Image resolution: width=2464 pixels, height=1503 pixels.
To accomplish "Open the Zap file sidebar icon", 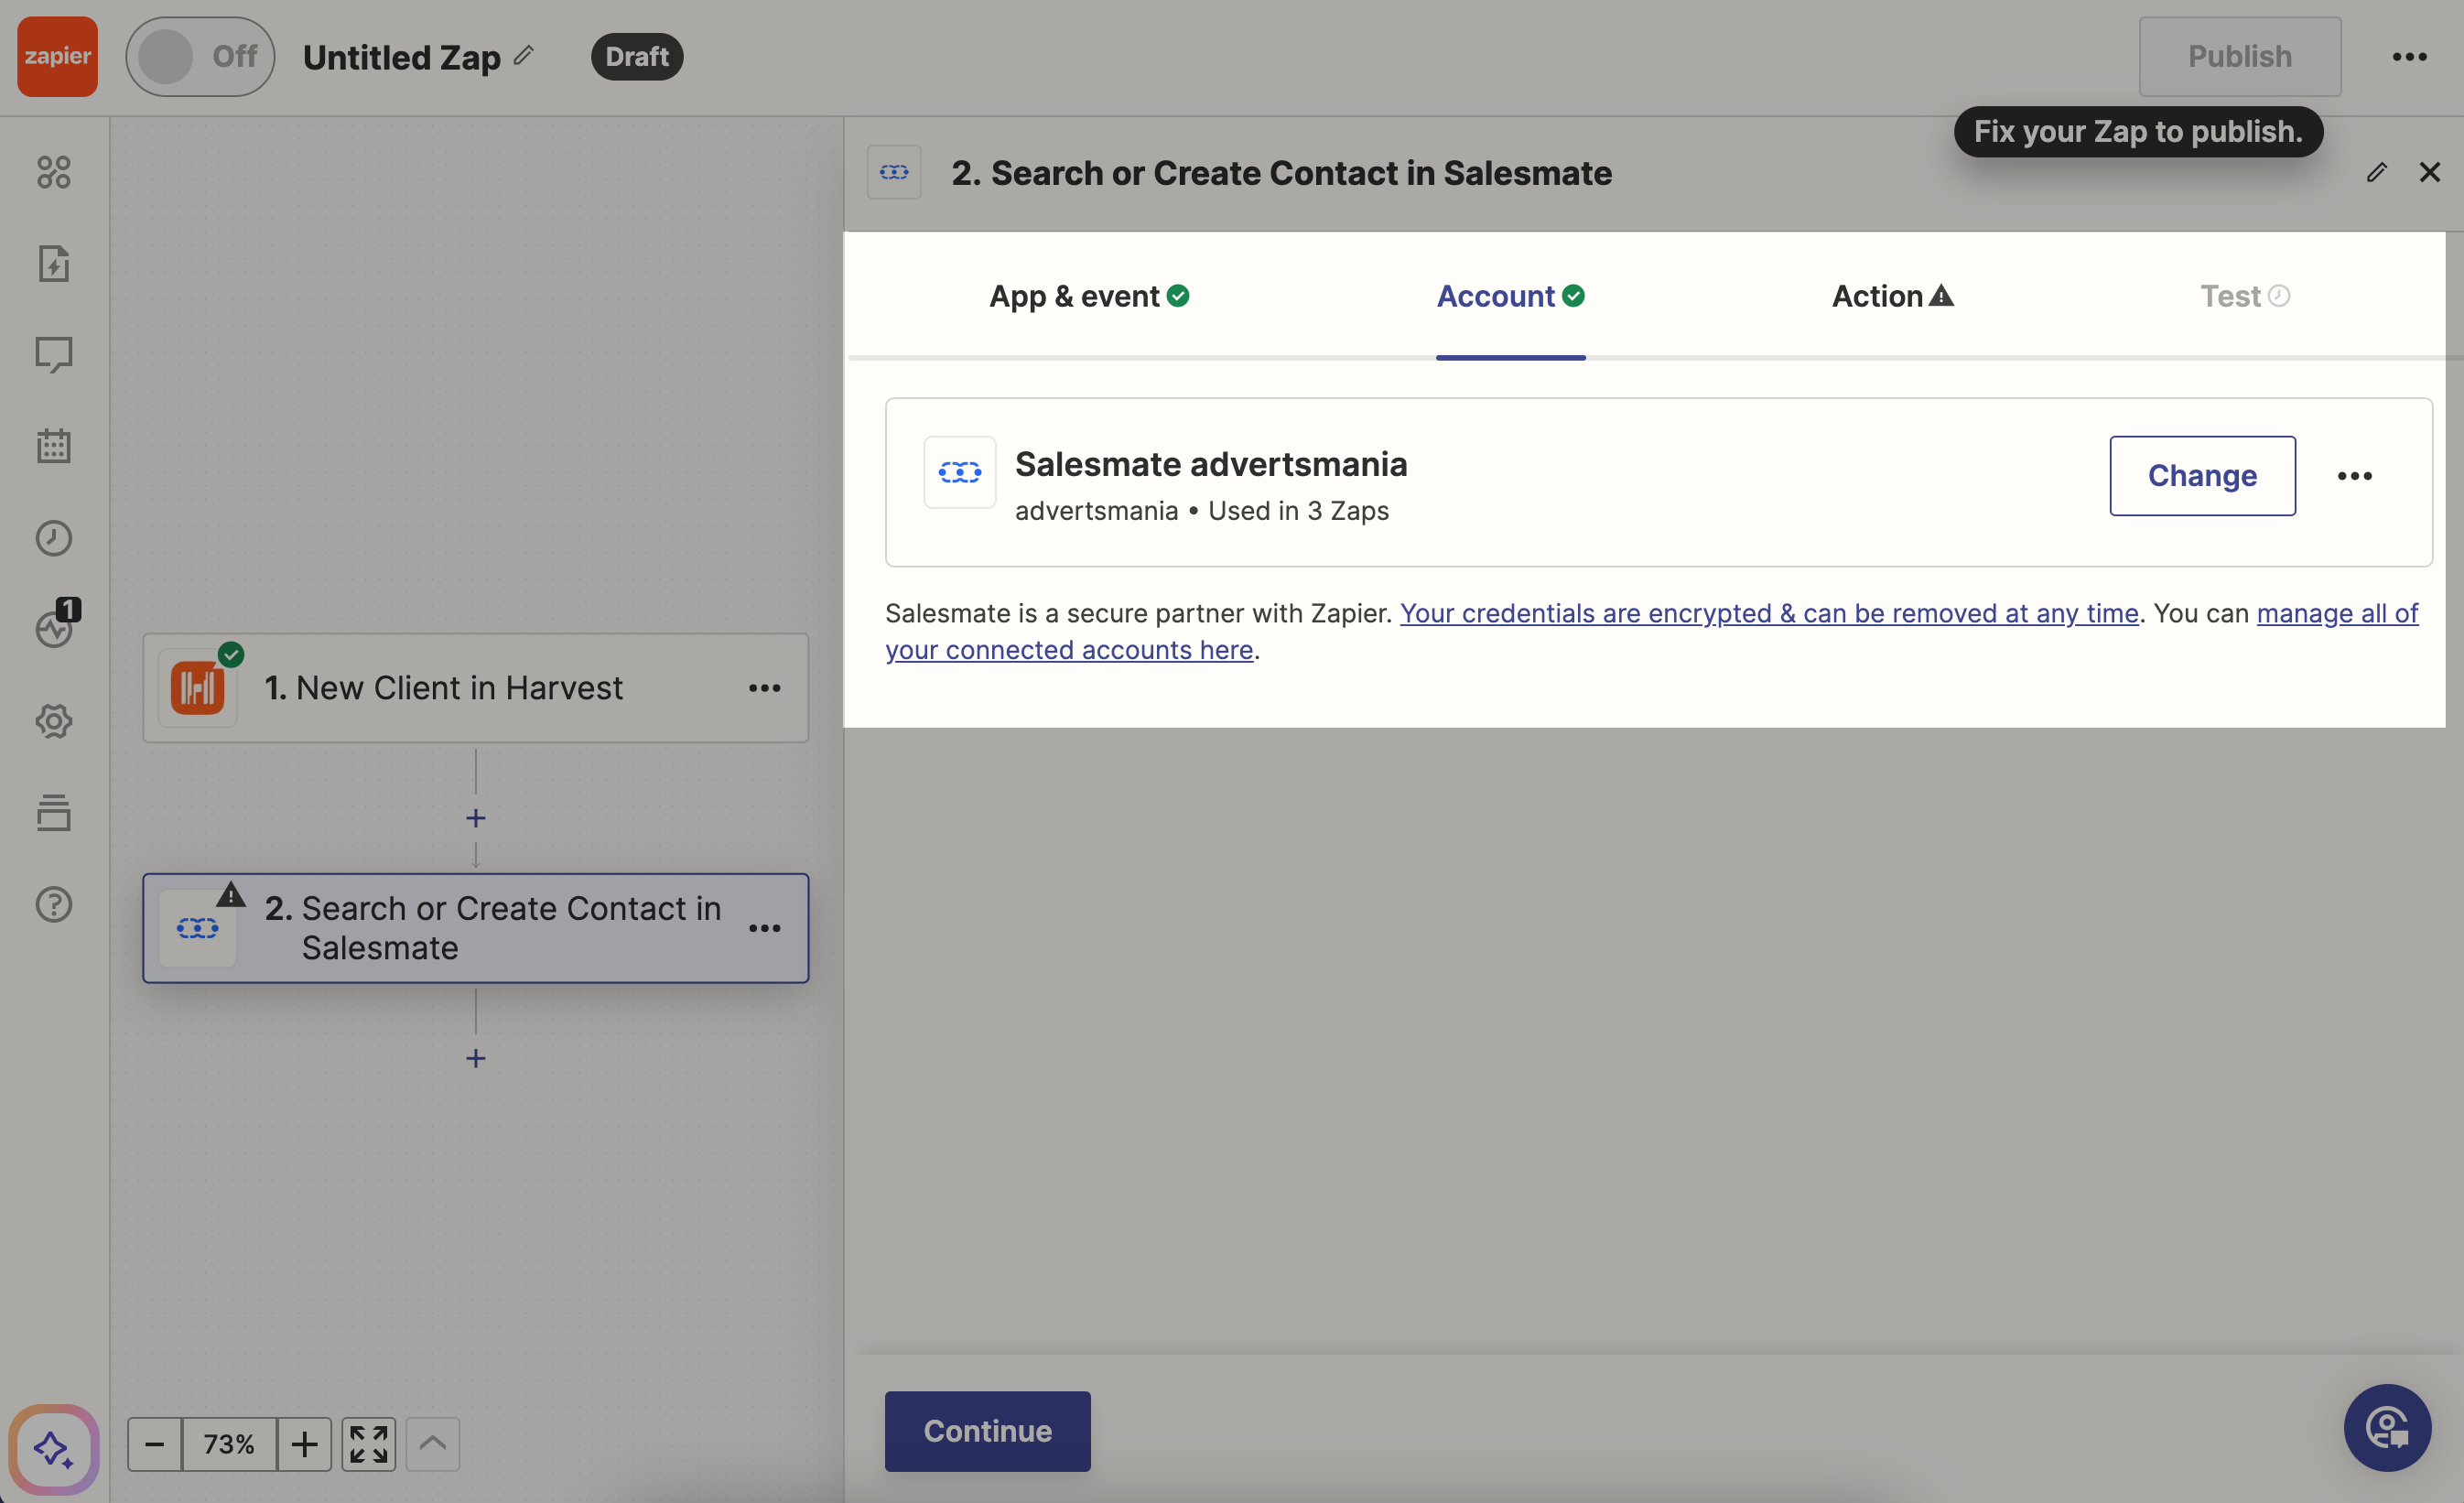I will [54, 264].
